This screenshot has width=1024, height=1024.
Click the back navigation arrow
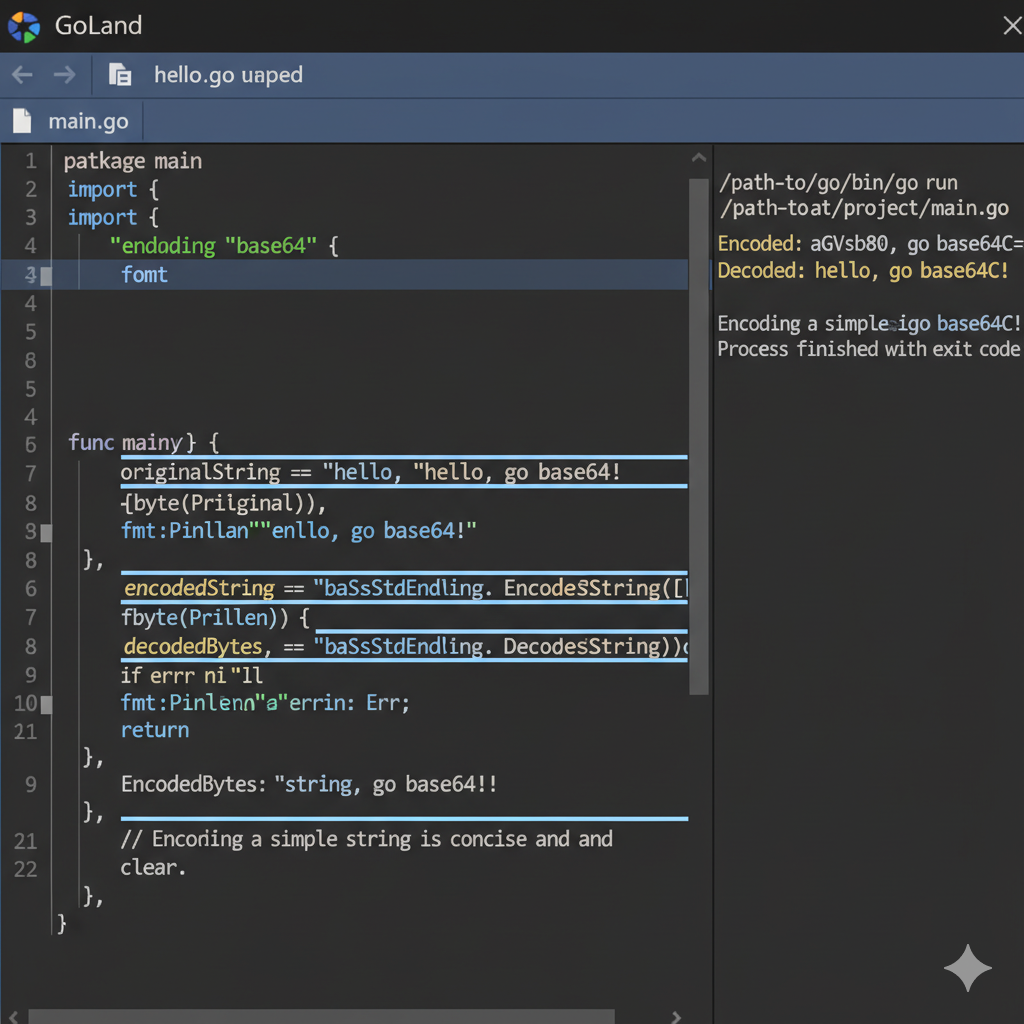[21, 74]
